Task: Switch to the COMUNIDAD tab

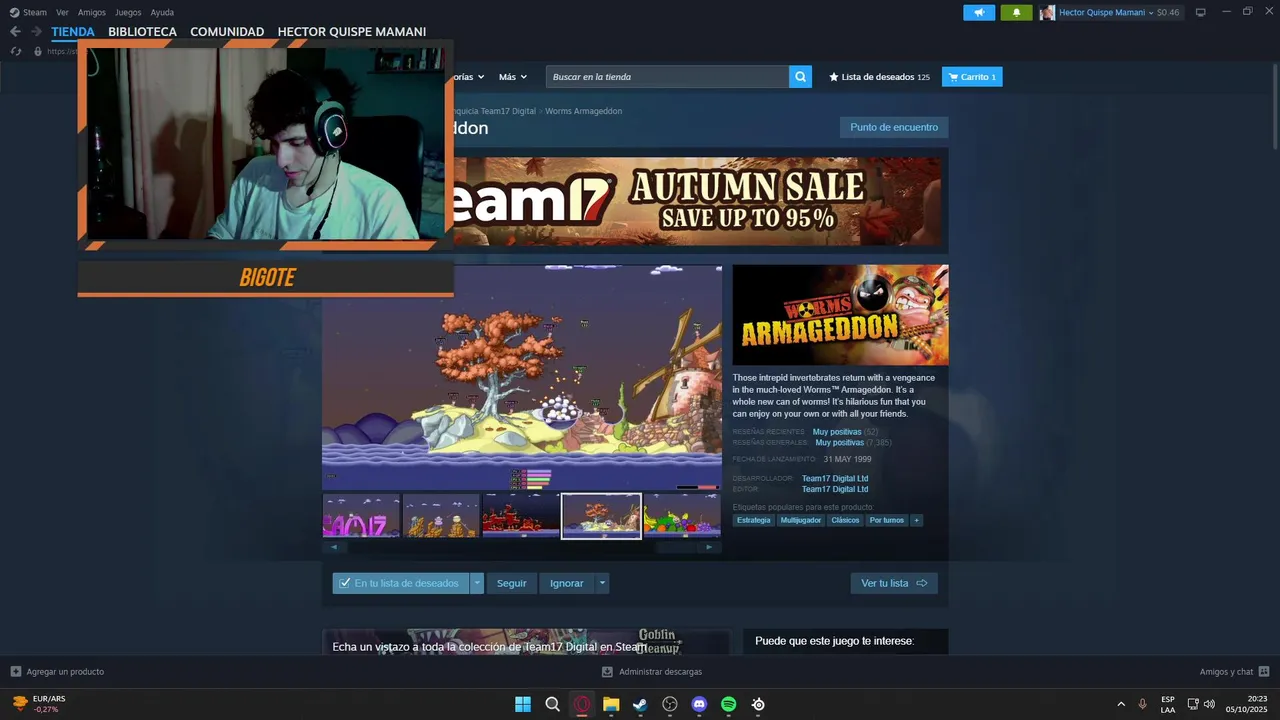Action: (x=227, y=32)
